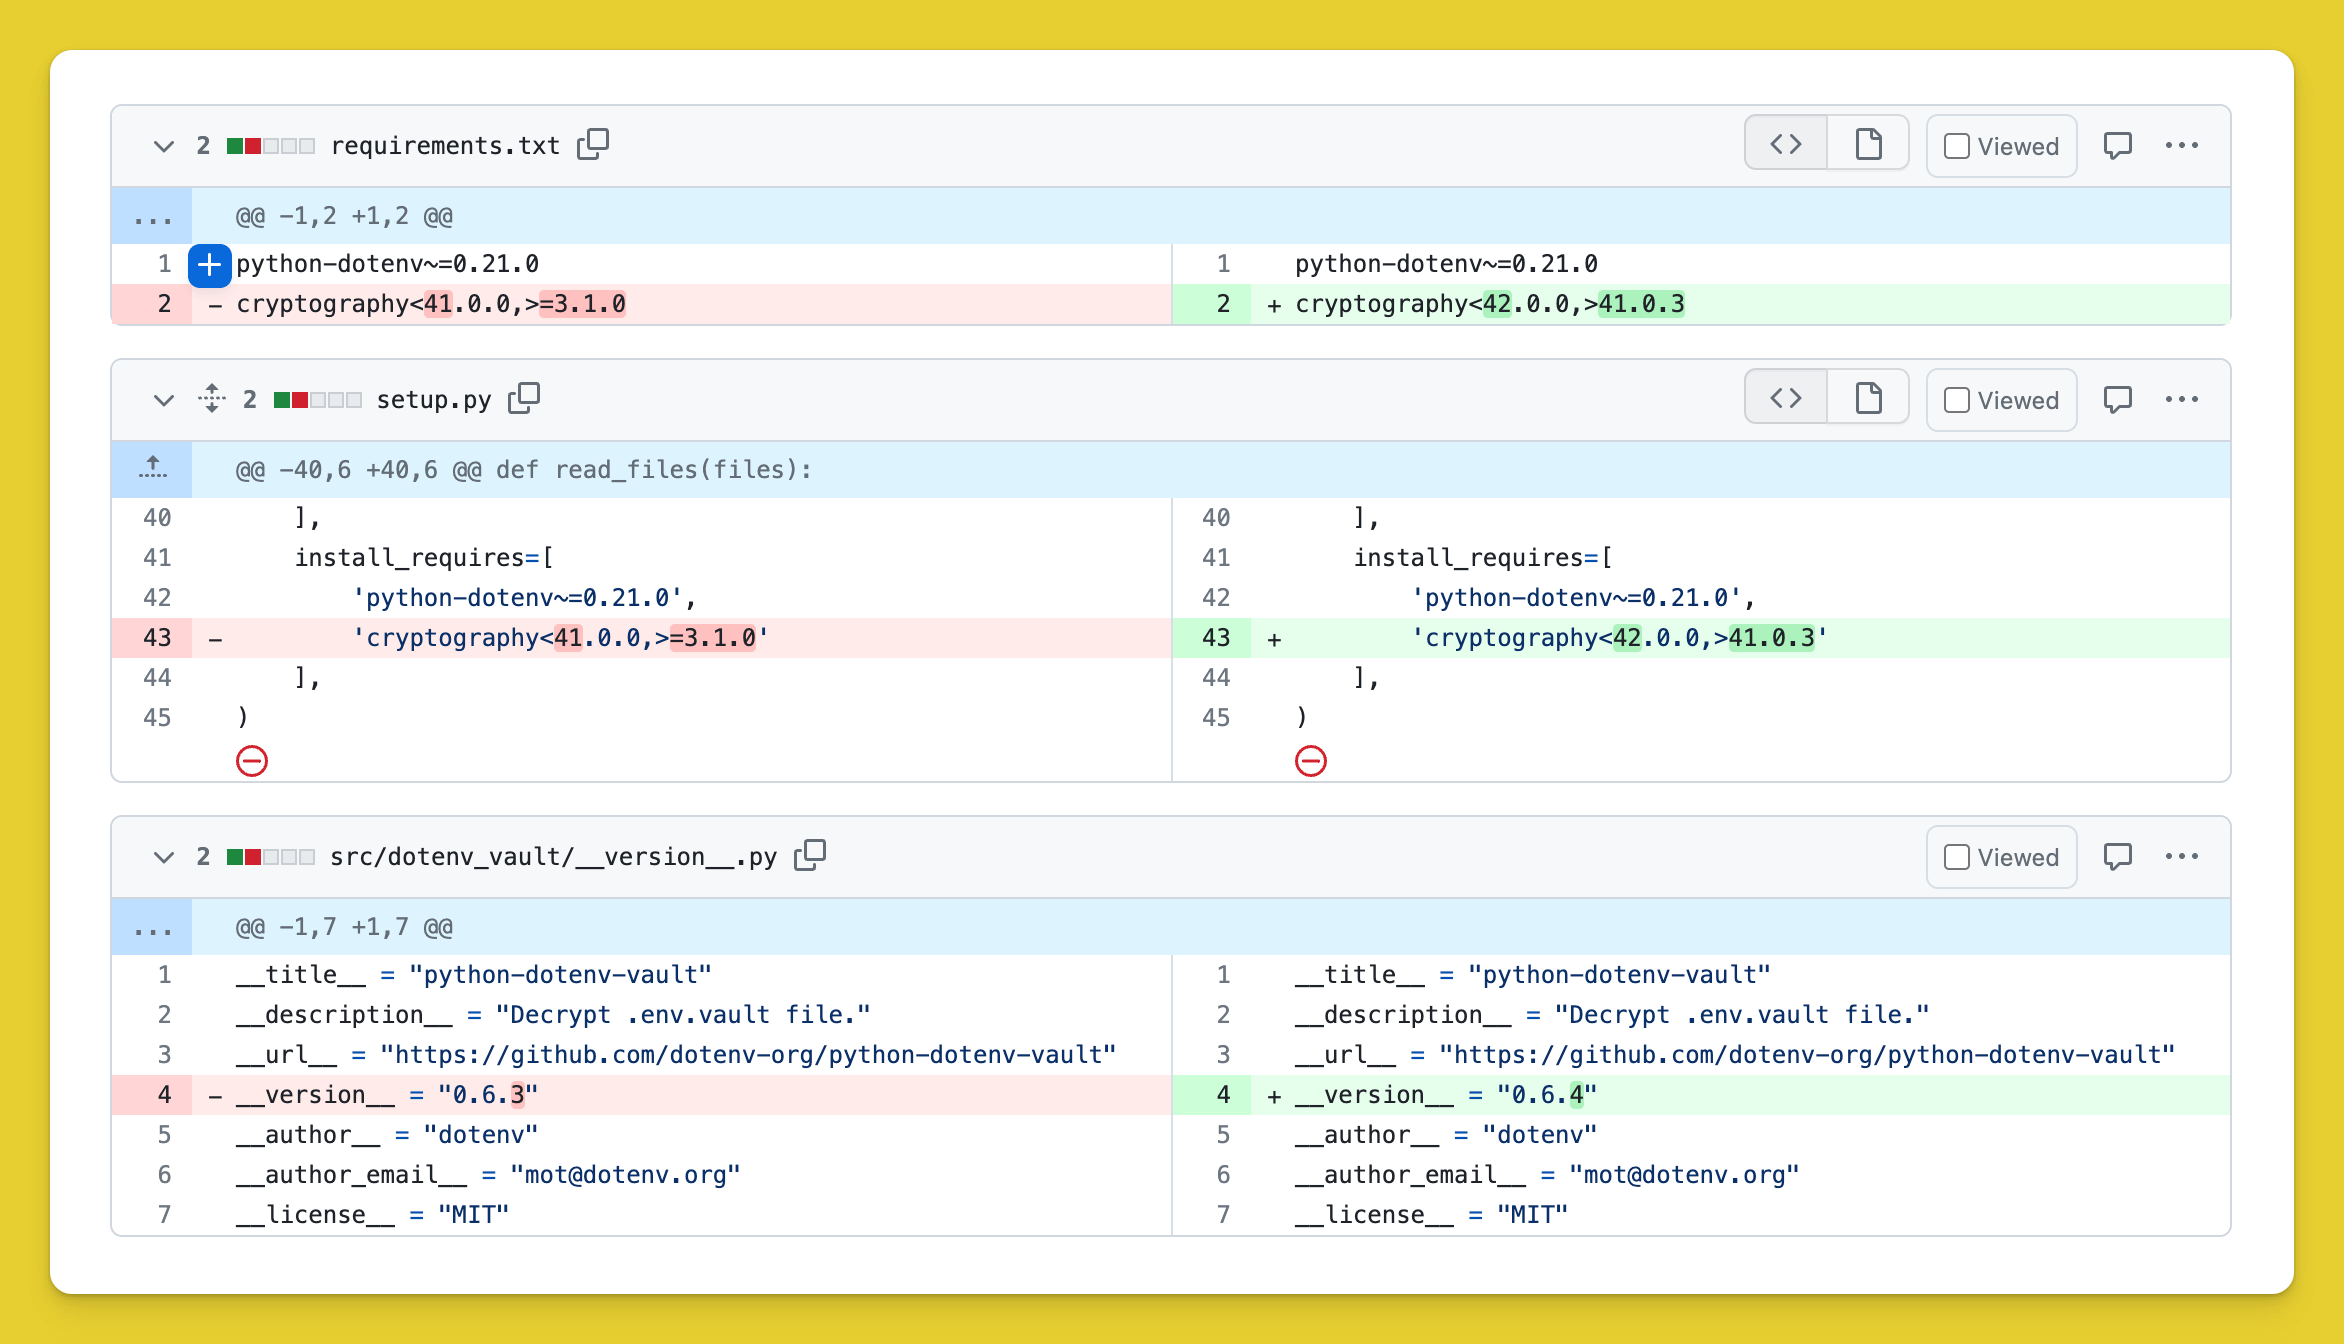
Task: Open more options menu for __version__.py
Action: coord(2181,856)
